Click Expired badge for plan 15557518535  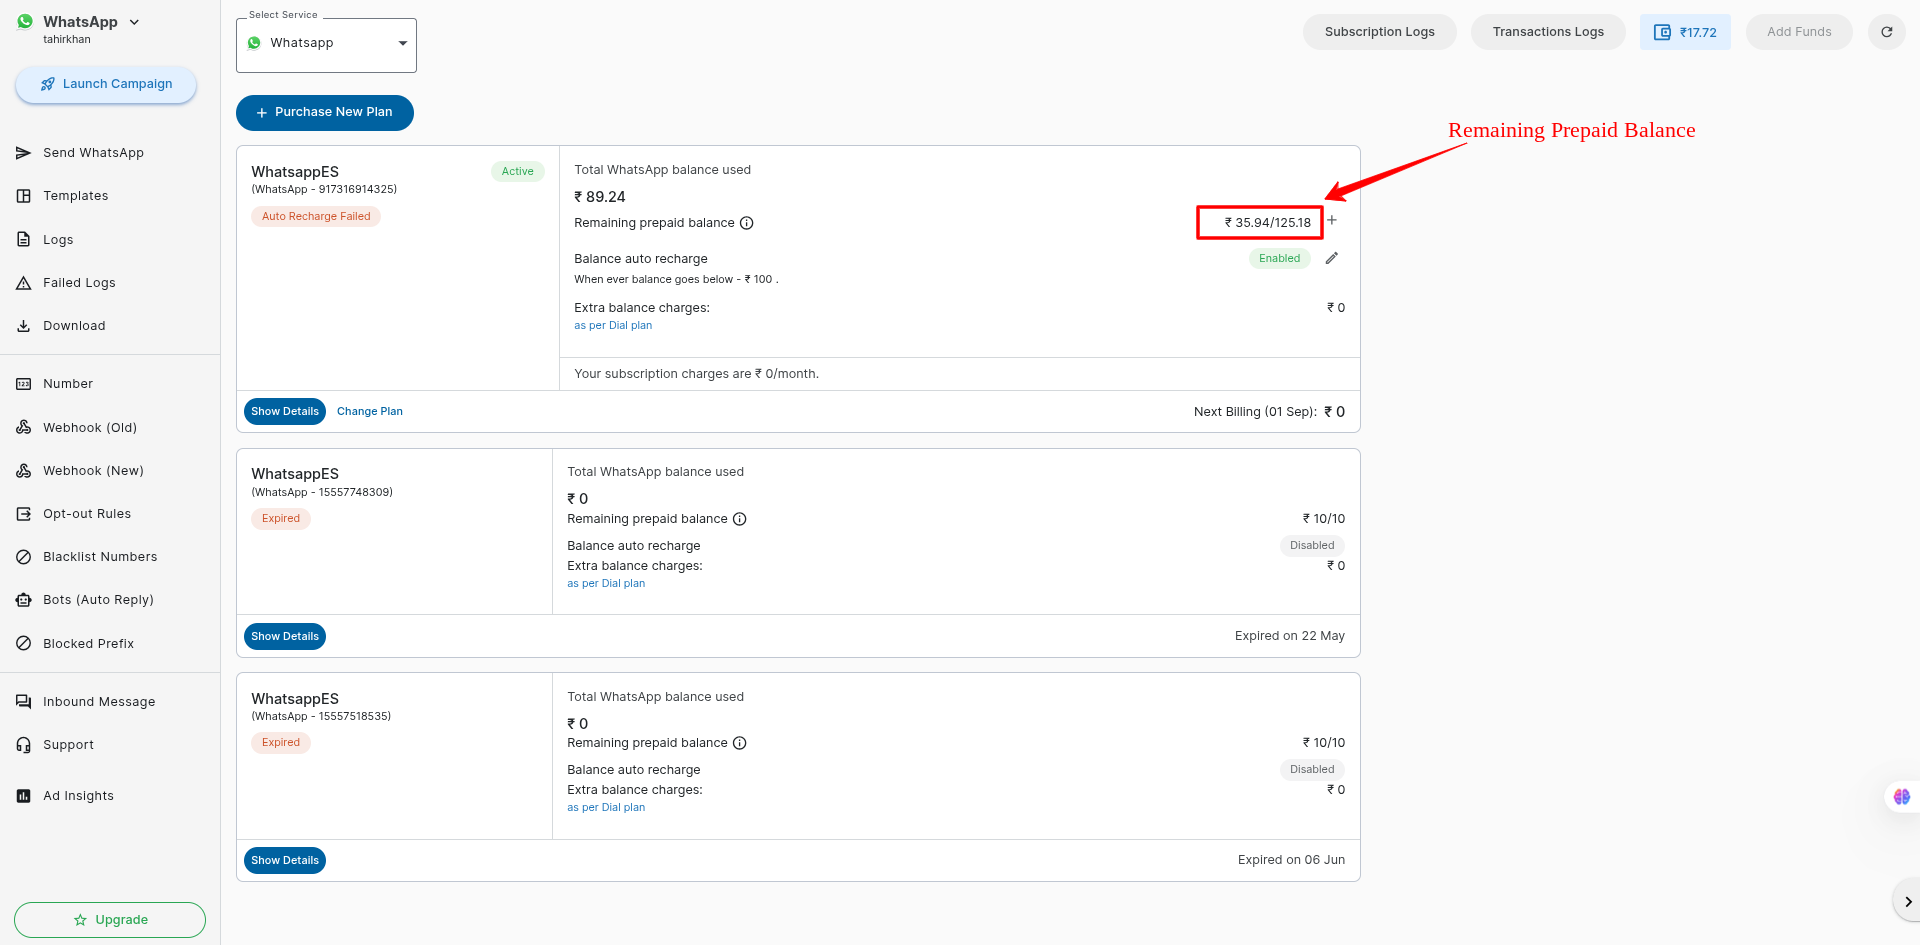pos(281,743)
